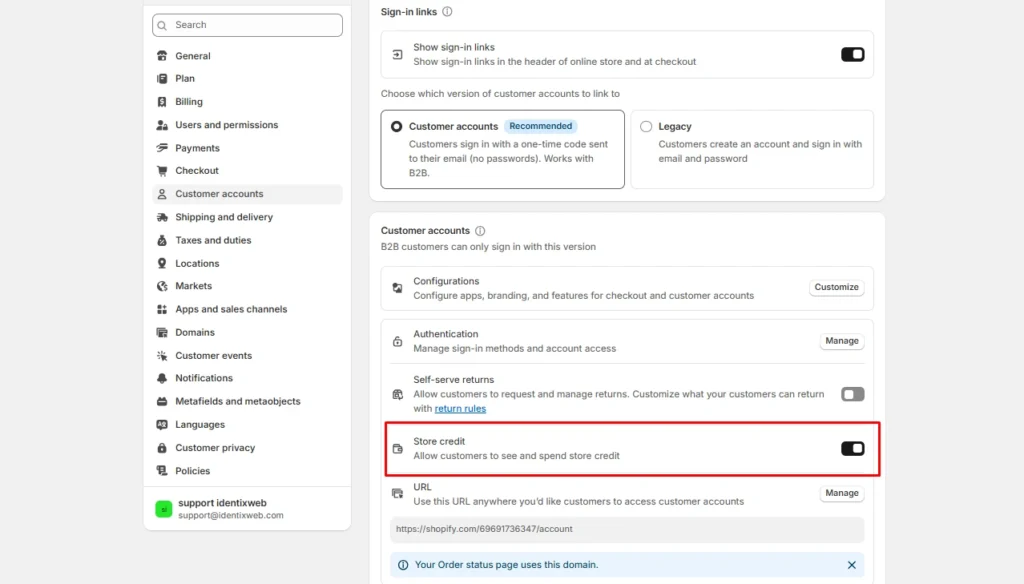Open Users and permissions via people icon

[x=162, y=124]
